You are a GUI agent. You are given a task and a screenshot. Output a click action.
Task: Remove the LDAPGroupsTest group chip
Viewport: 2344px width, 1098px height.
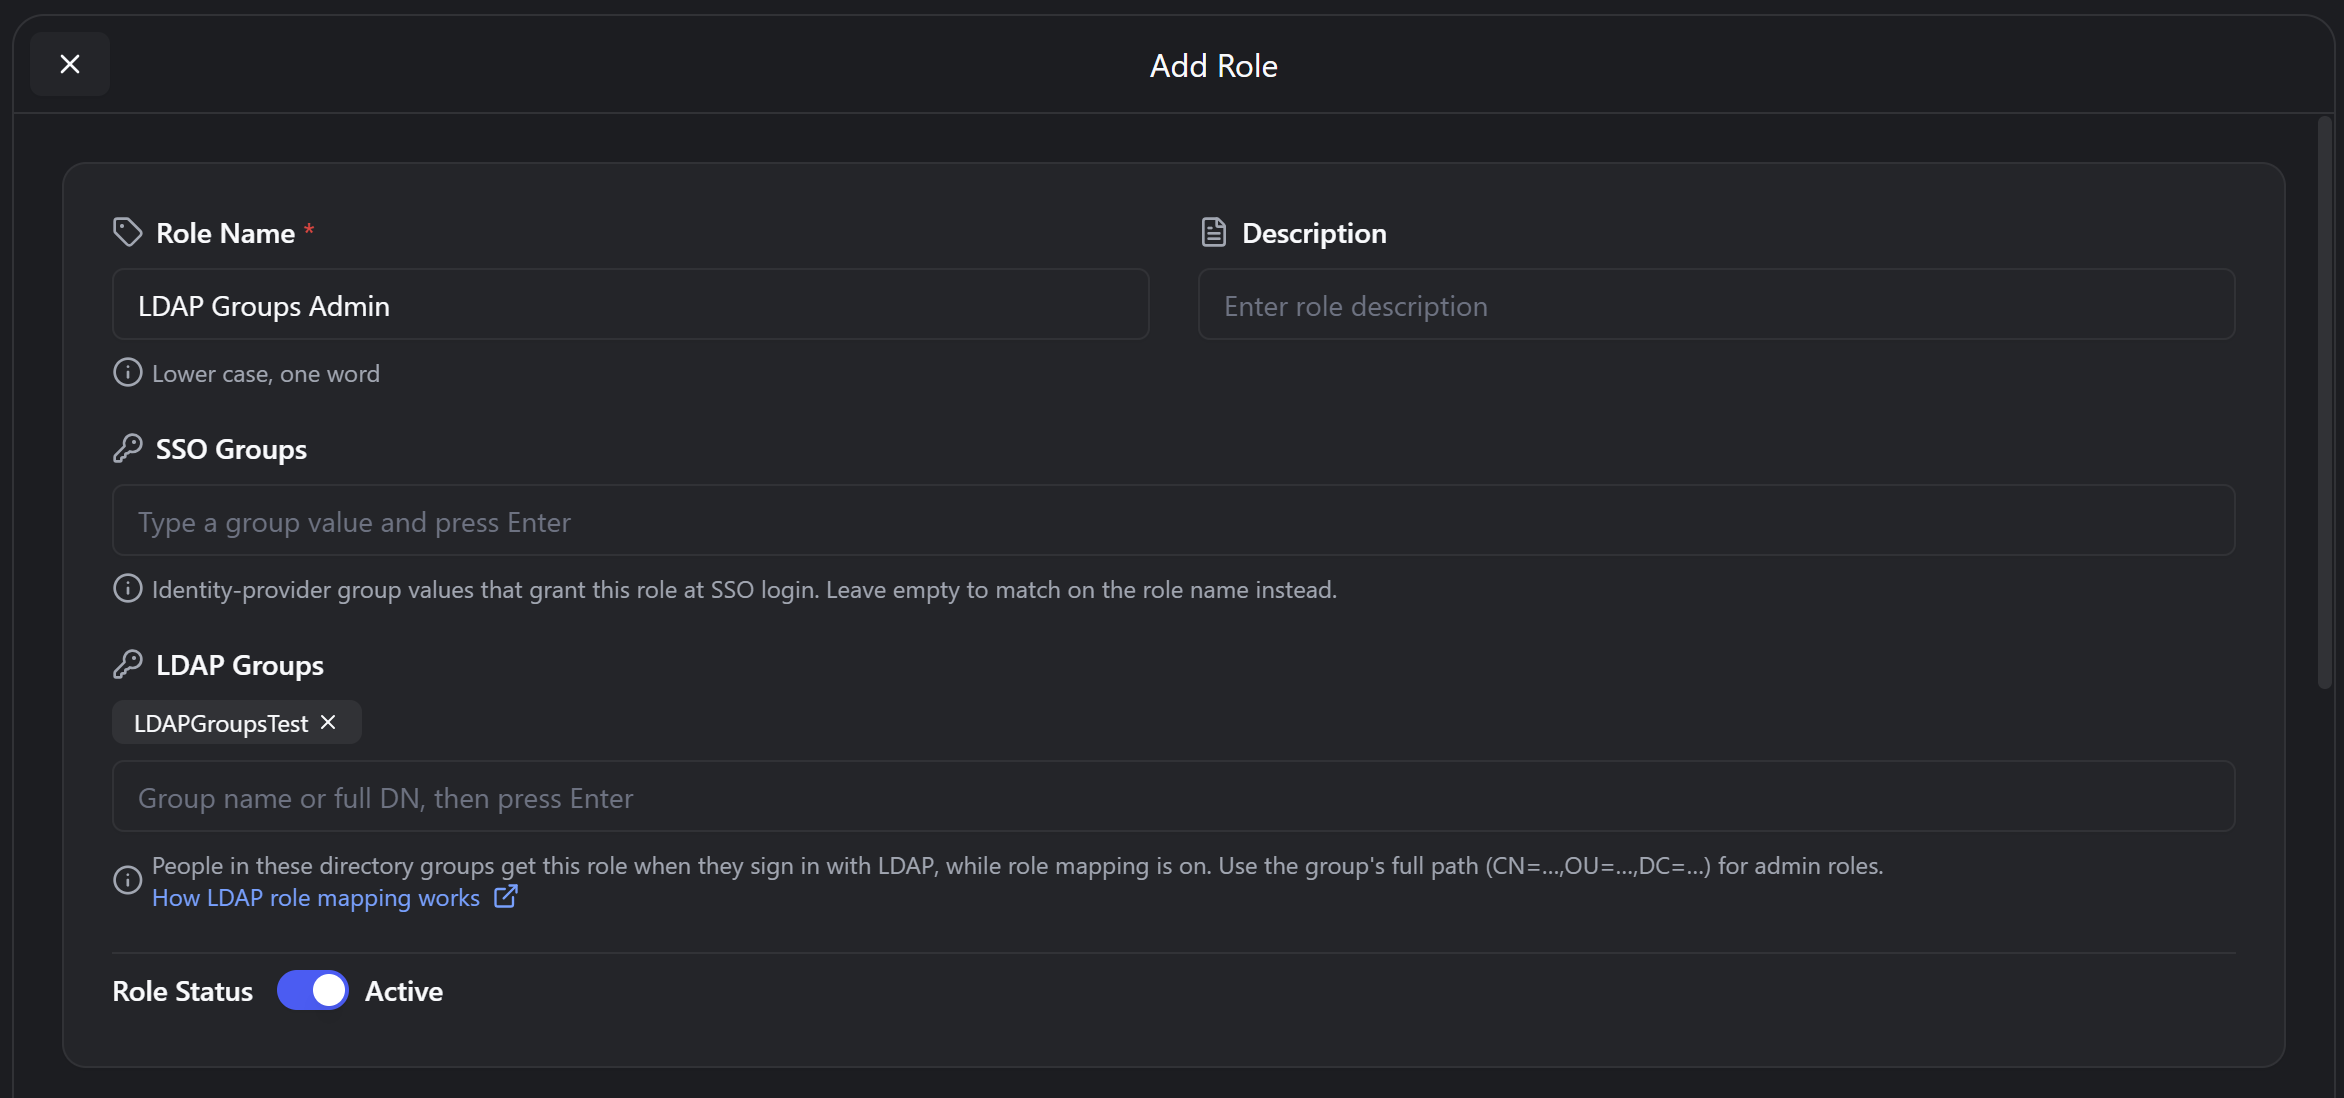[x=328, y=722]
